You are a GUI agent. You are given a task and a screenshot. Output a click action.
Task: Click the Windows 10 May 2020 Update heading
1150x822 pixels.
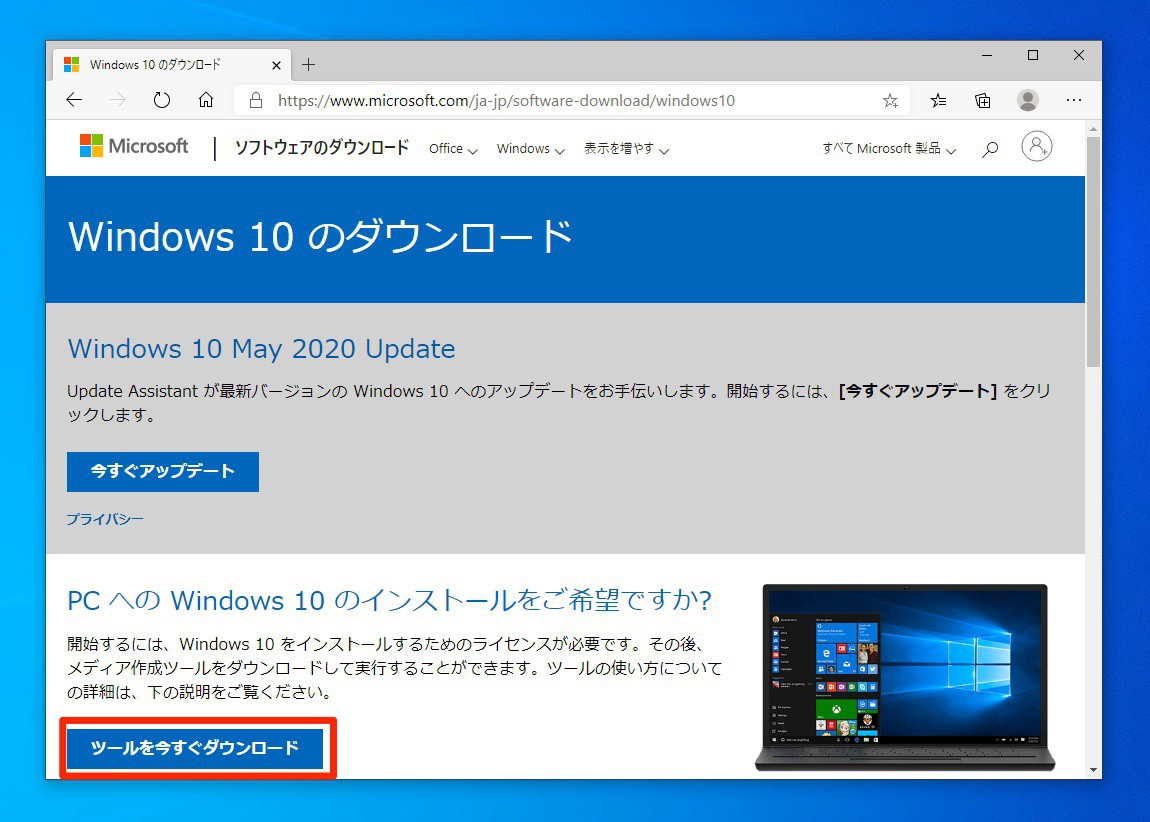pos(261,348)
